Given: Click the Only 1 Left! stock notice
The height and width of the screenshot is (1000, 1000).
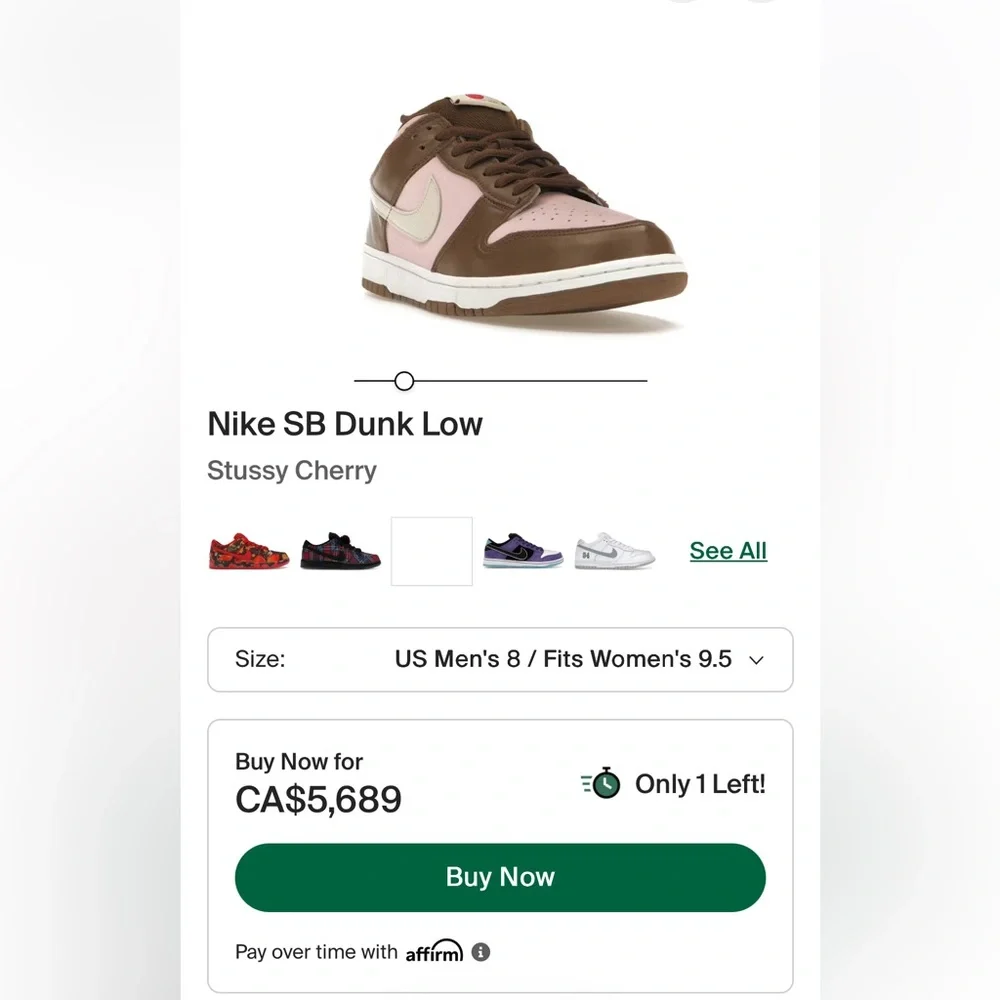Looking at the screenshot, I should tap(700, 785).
